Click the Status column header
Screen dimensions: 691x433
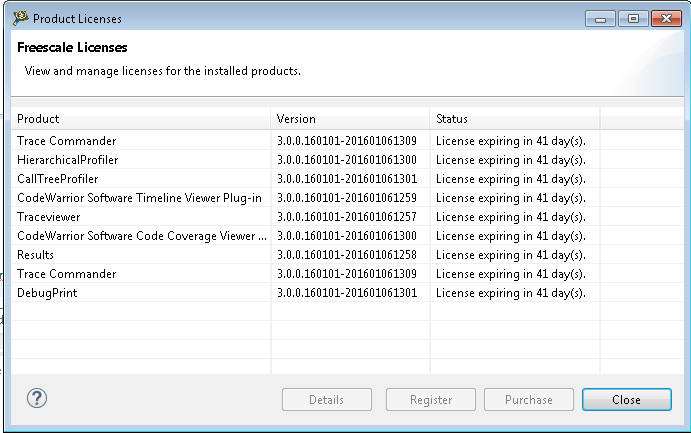pos(514,119)
